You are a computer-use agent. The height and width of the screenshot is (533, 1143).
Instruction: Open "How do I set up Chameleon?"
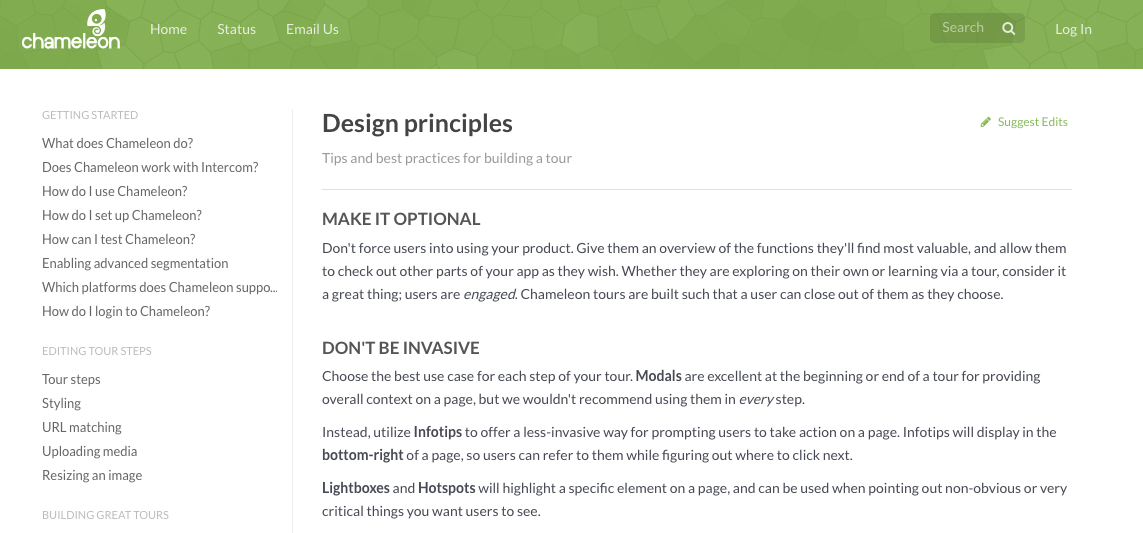122,215
